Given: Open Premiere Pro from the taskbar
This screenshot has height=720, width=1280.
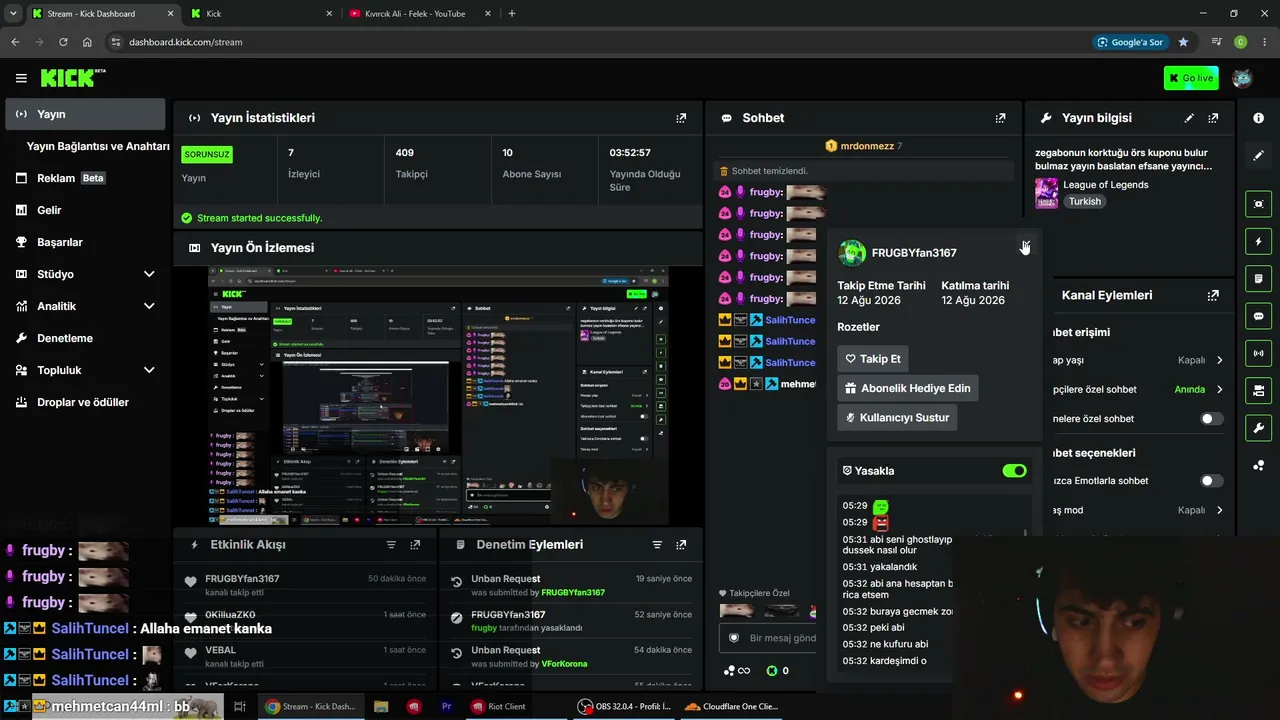Looking at the screenshot, I should pyautogui.click(x=446, y=706).
